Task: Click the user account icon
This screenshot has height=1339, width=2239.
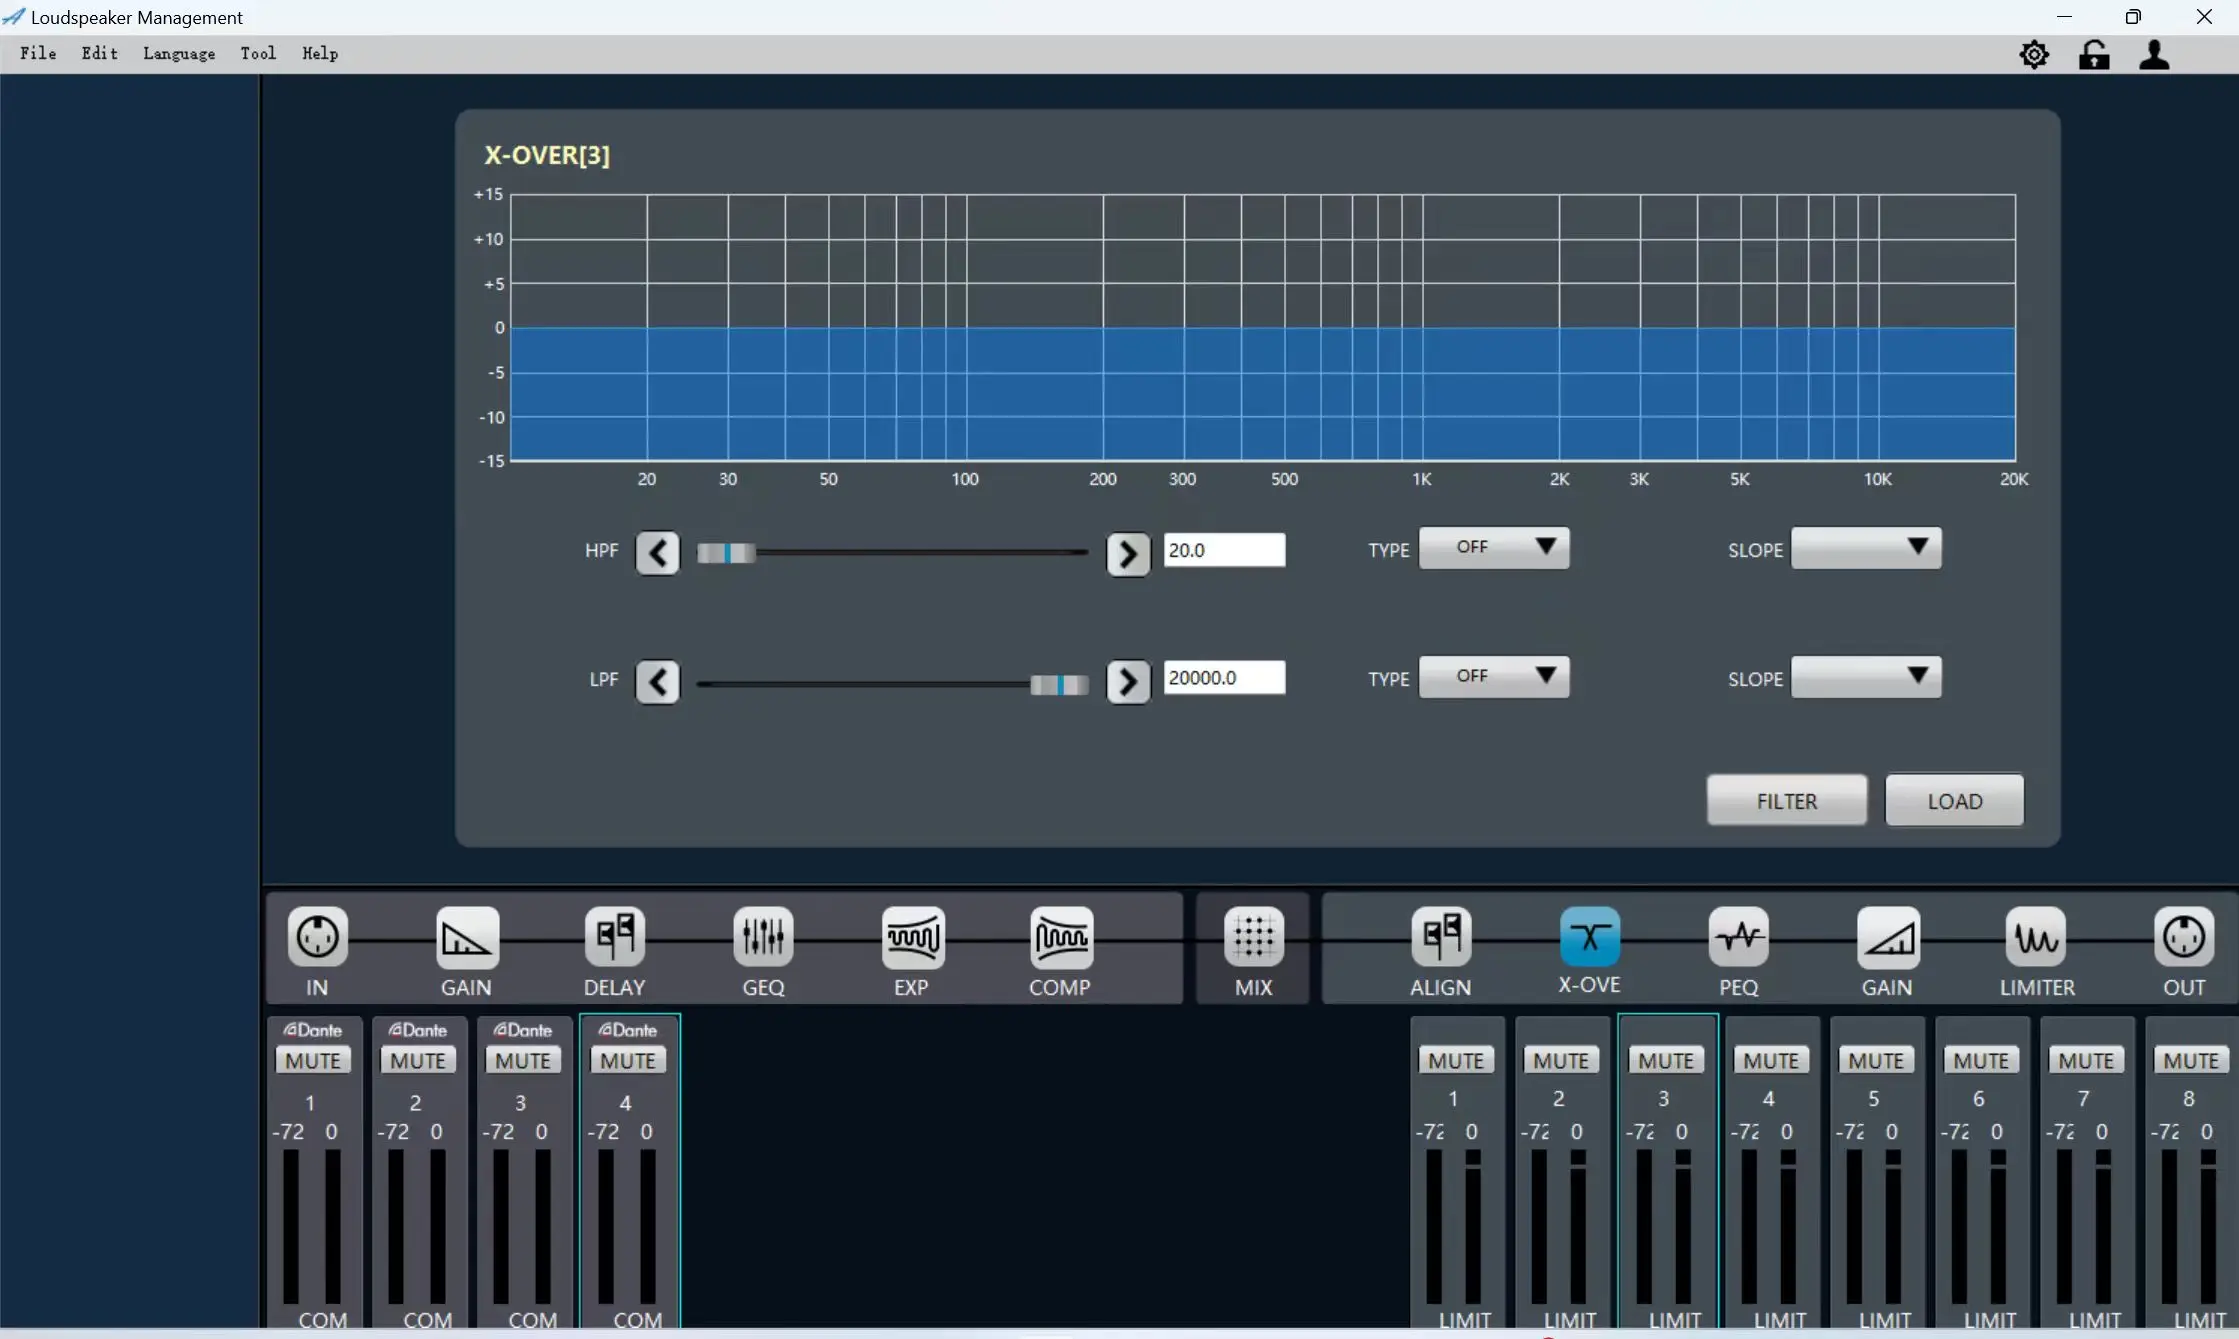Action: 2154,55
